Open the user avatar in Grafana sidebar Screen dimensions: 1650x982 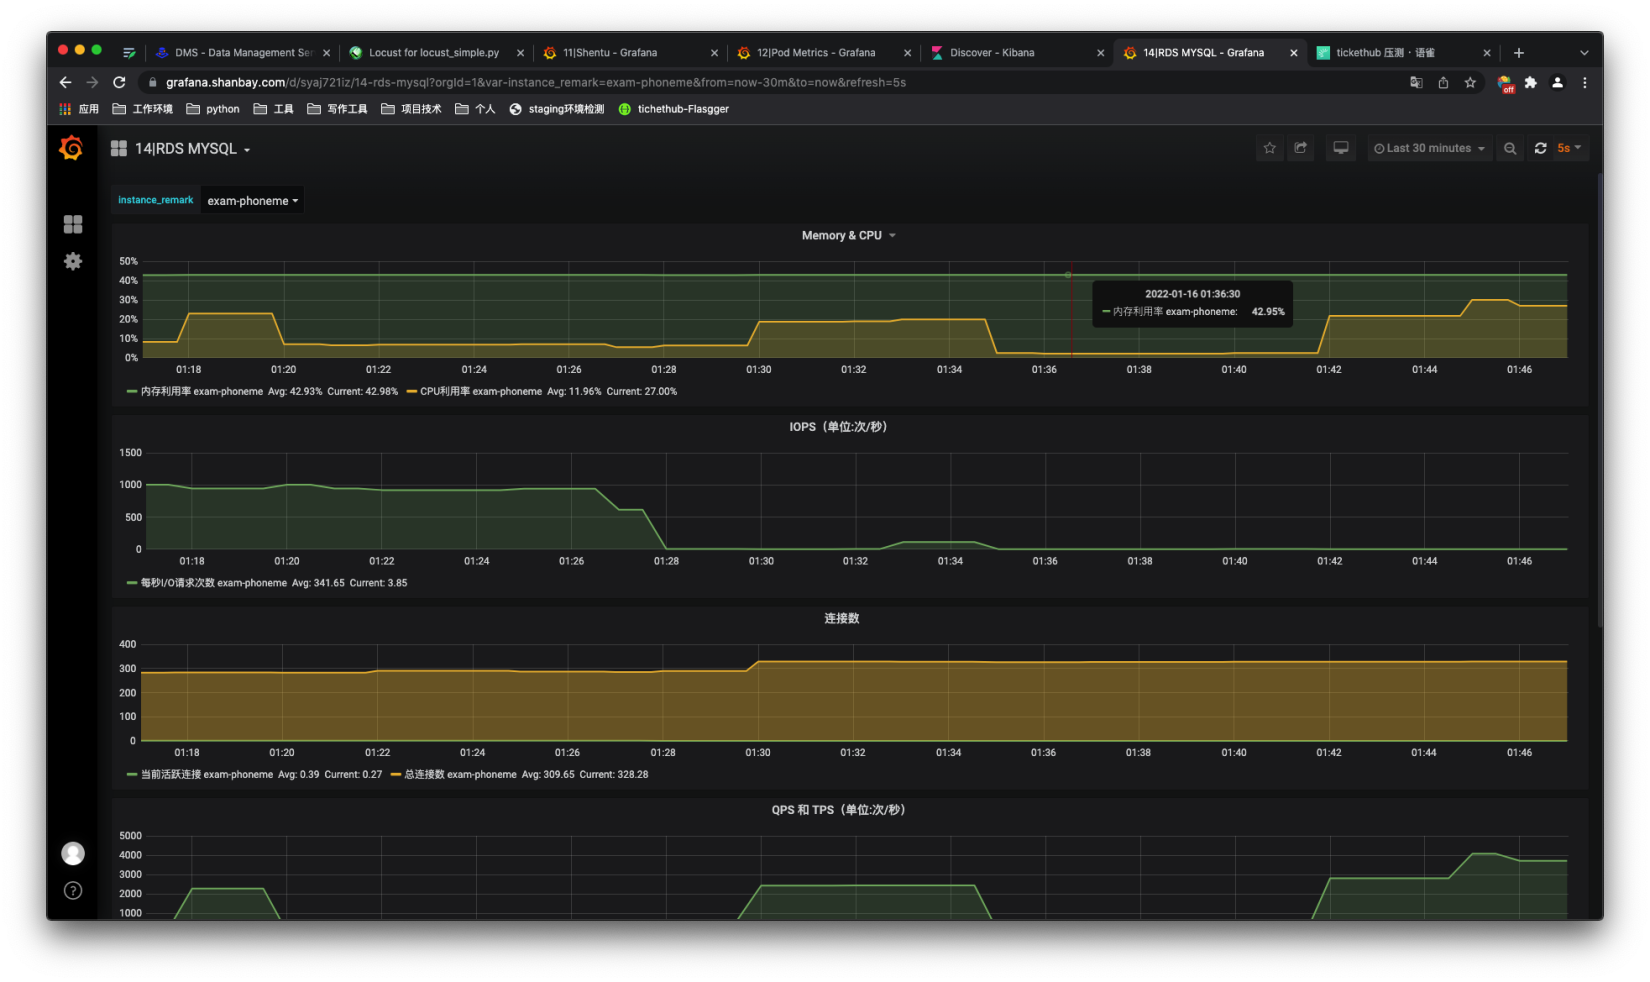(73, 853)
